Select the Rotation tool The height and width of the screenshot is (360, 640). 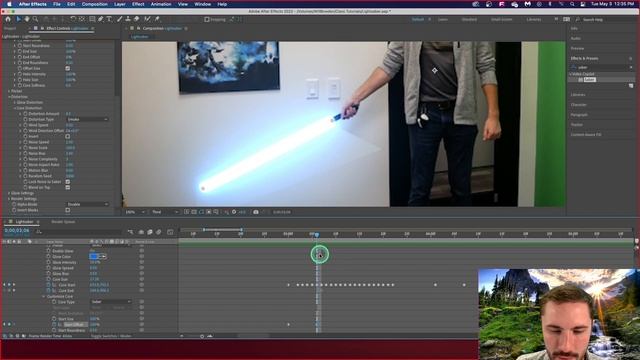[x=73, y=19]
